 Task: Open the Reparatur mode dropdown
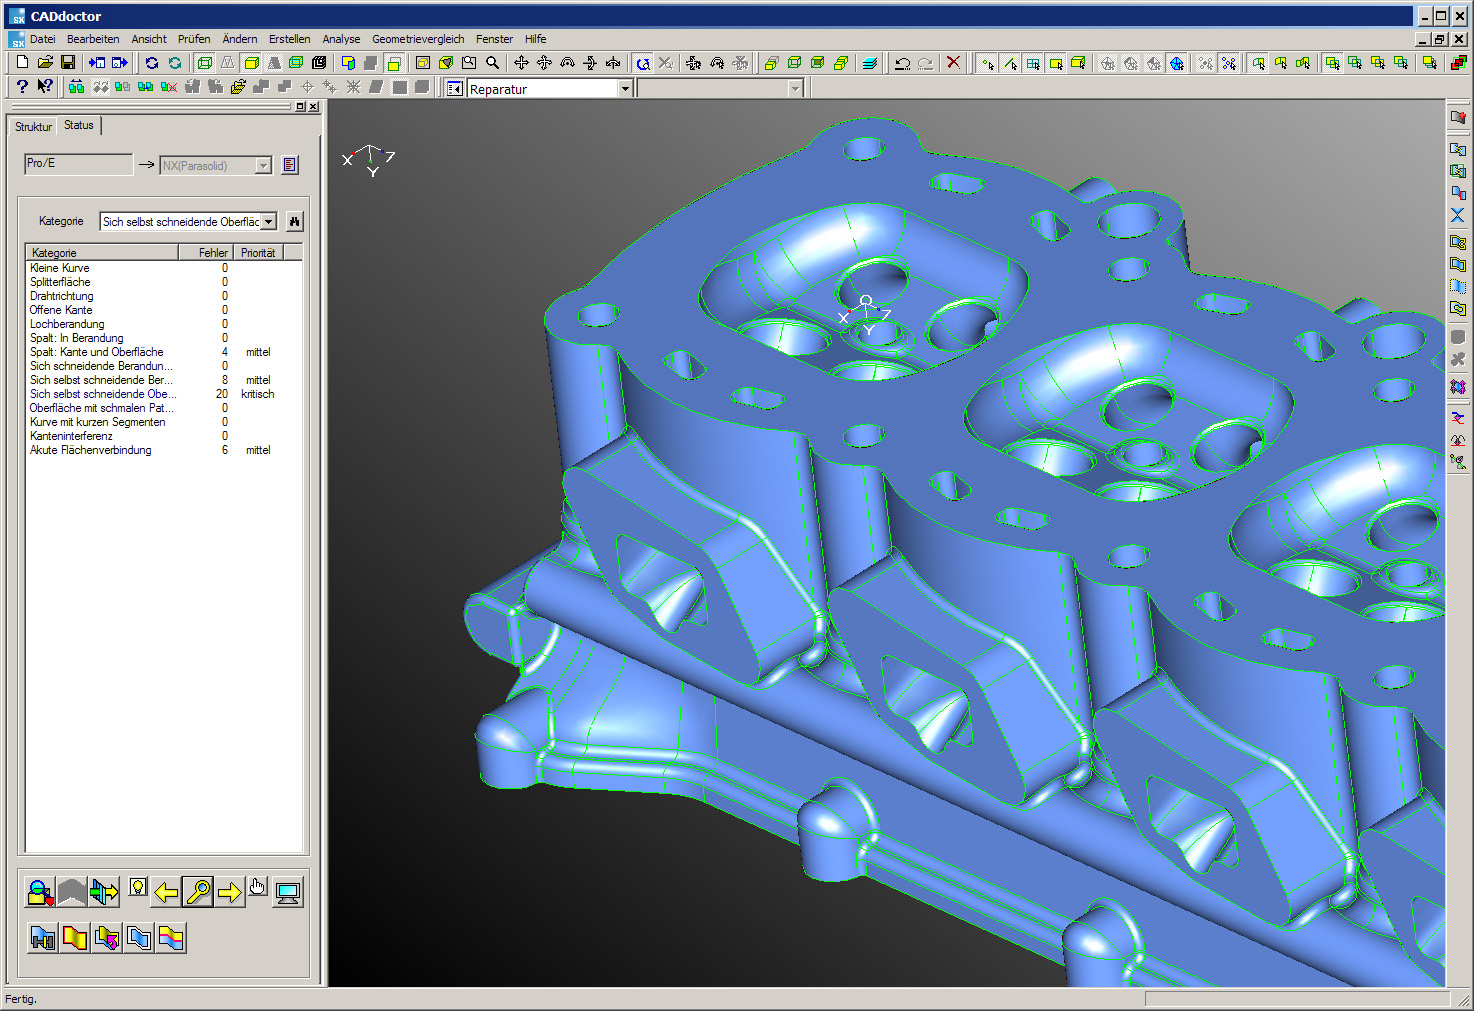[x=625, y=89]
